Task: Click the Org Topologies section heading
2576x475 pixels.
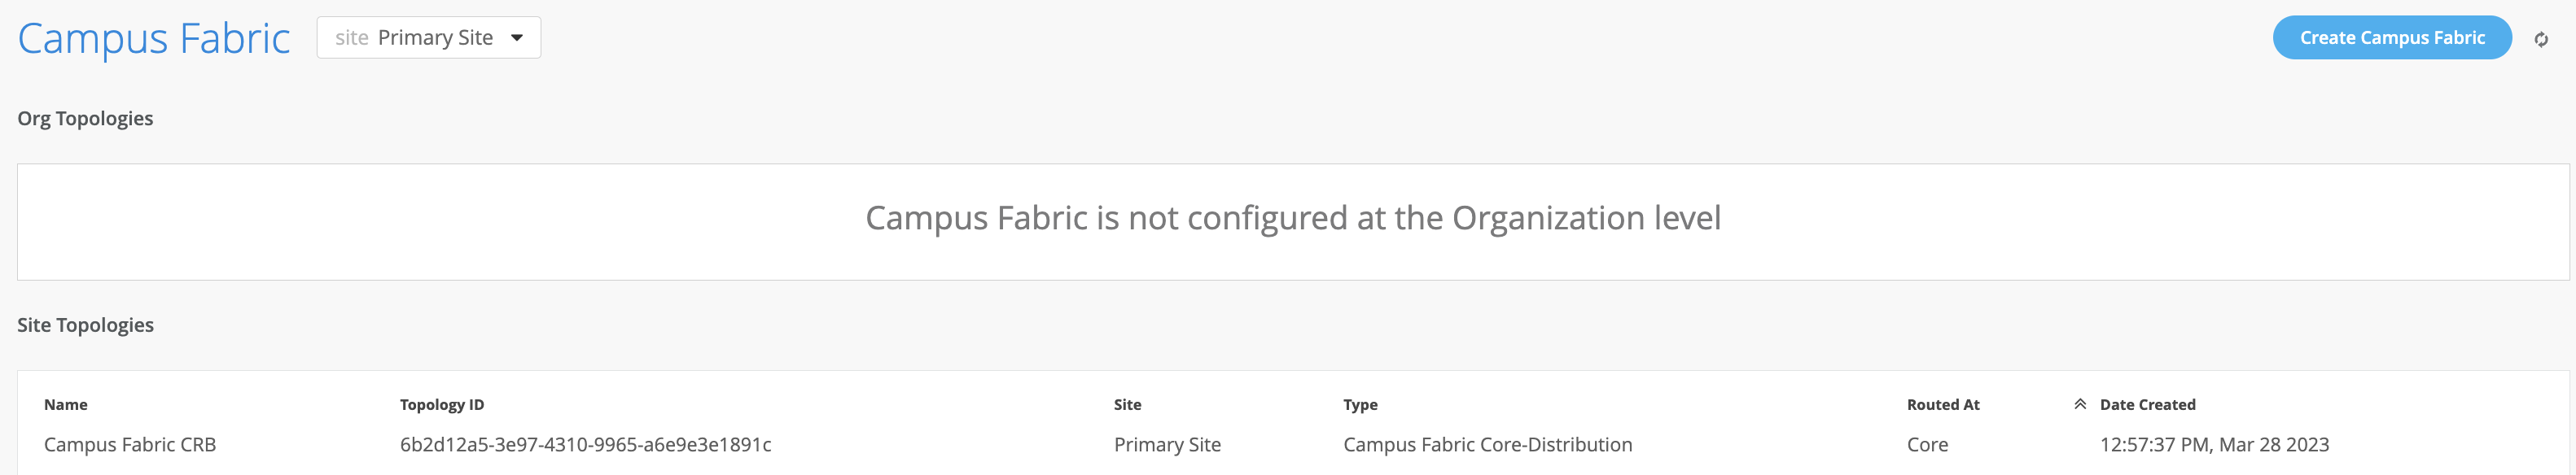Action: coord(85,118)
